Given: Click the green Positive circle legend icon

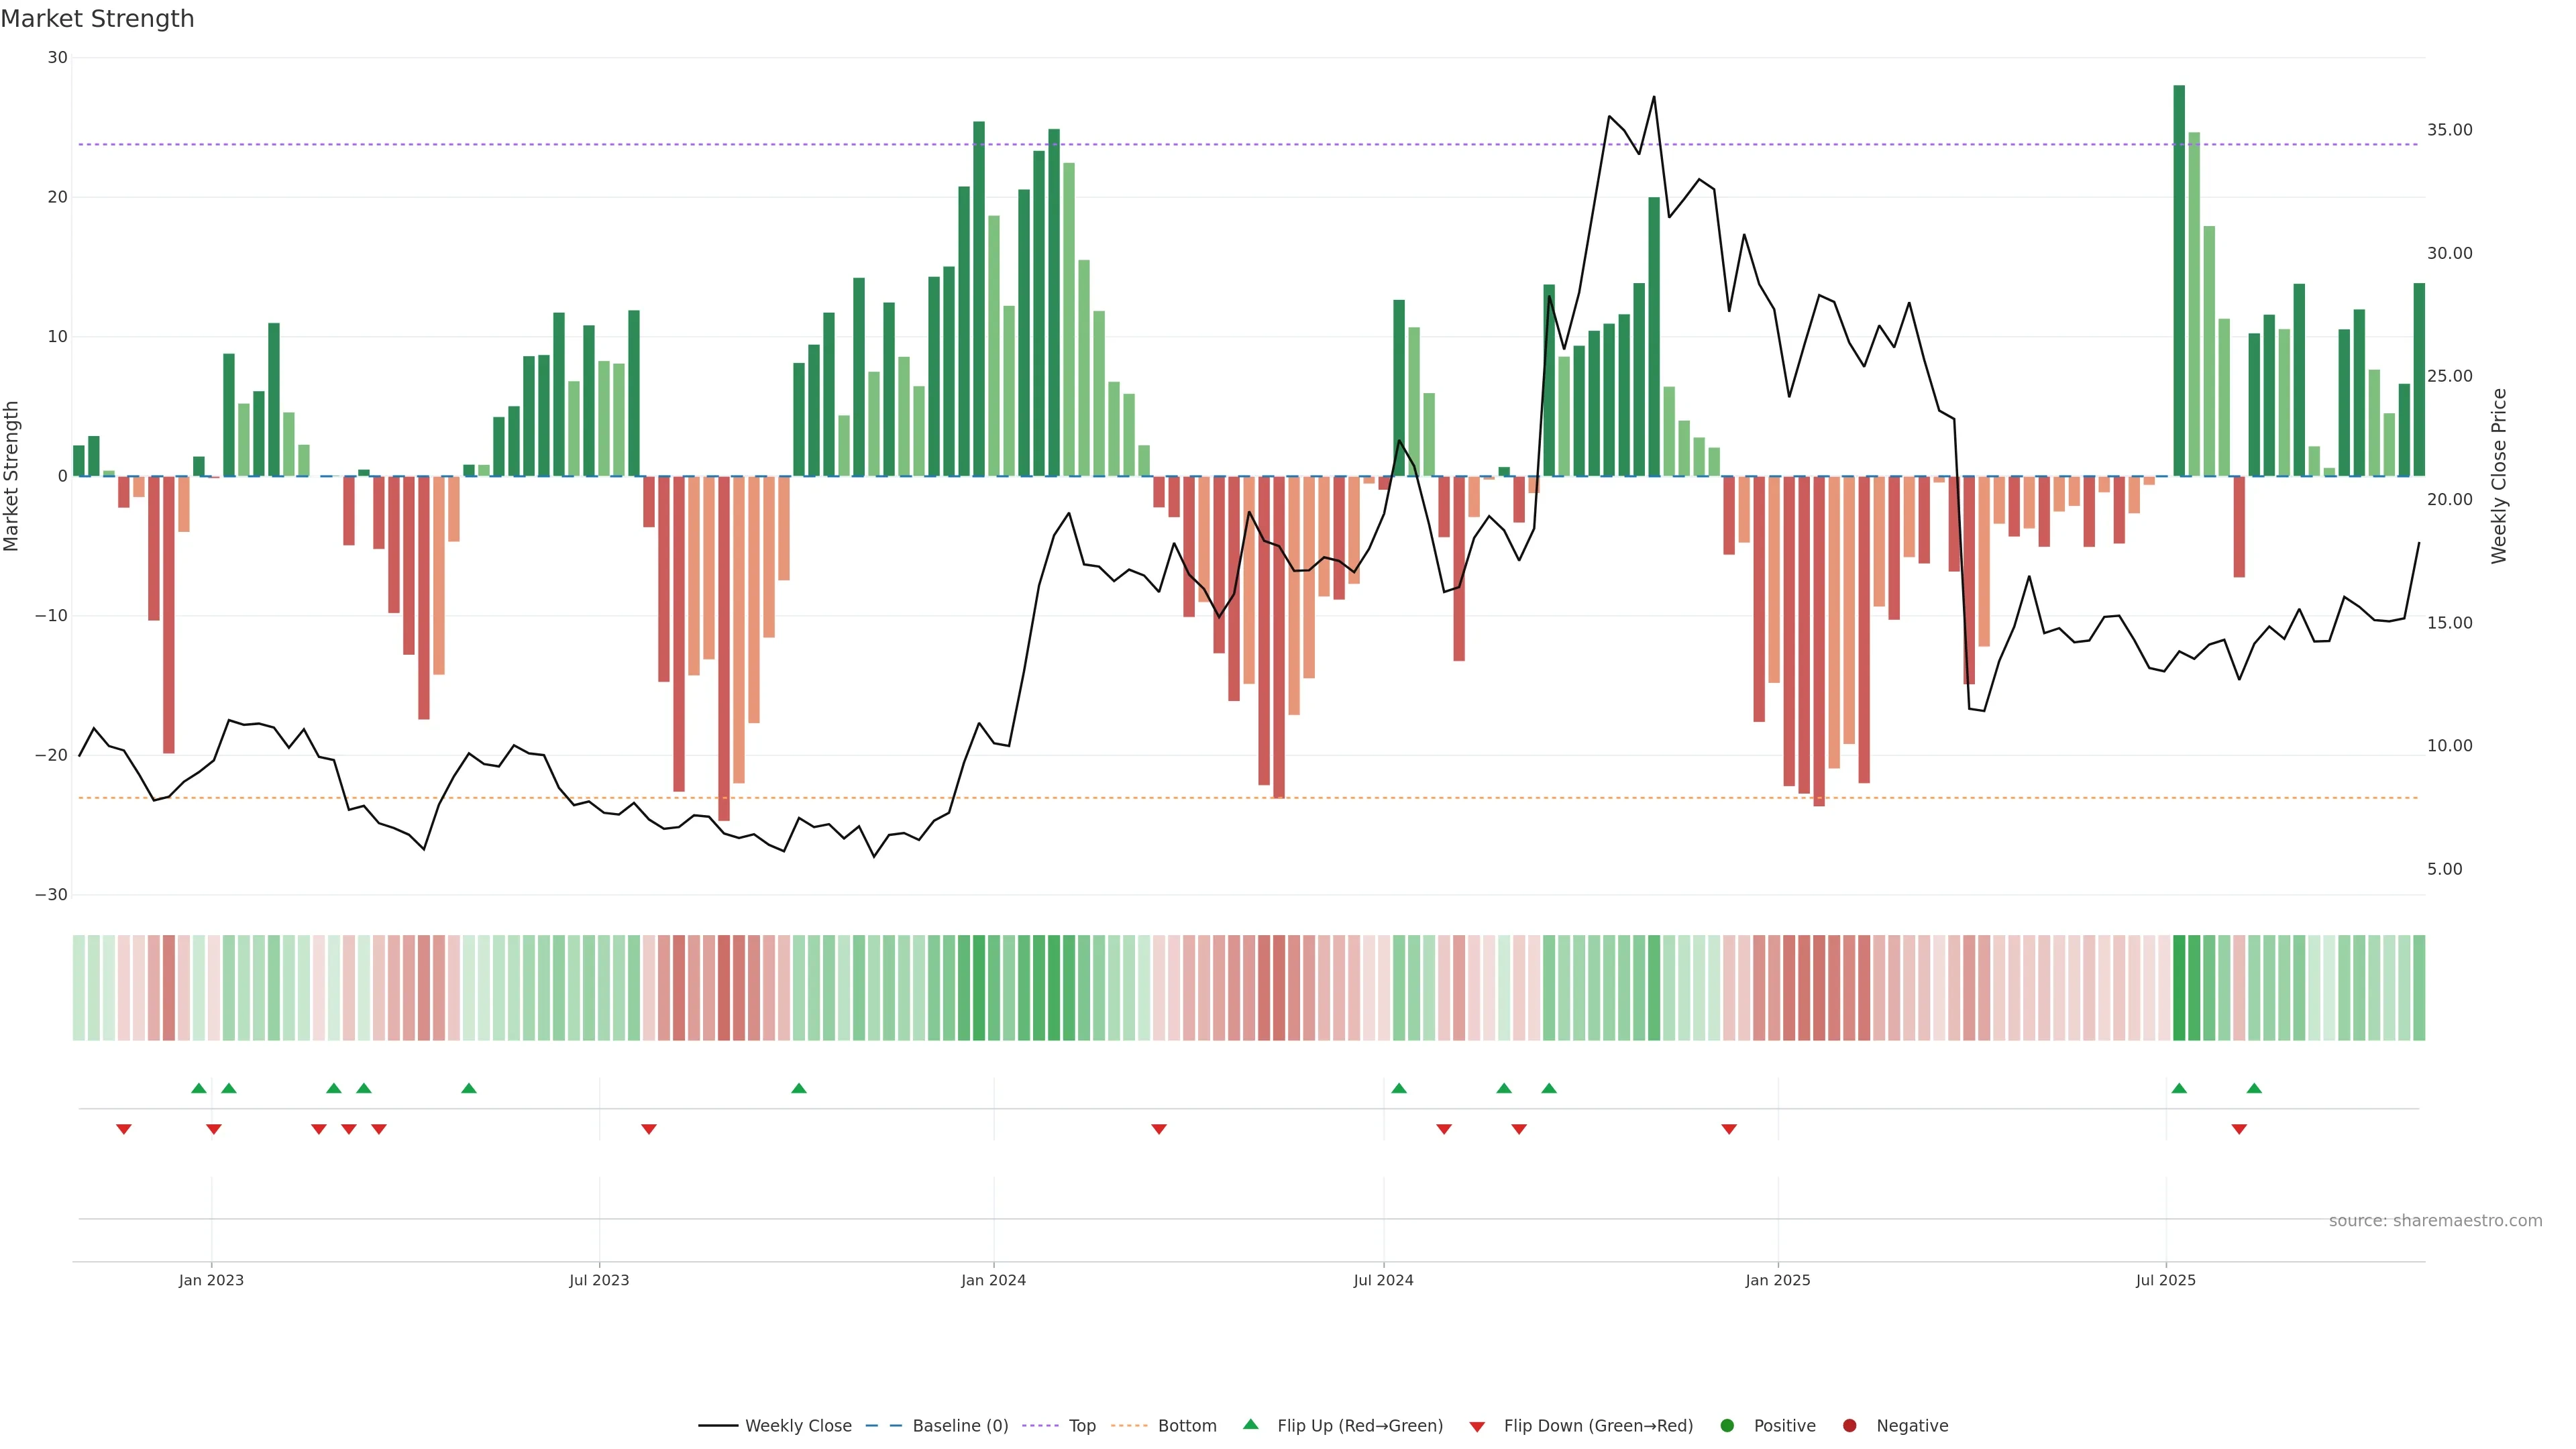Looking at the screenshot, I should coord(1727,1426).
